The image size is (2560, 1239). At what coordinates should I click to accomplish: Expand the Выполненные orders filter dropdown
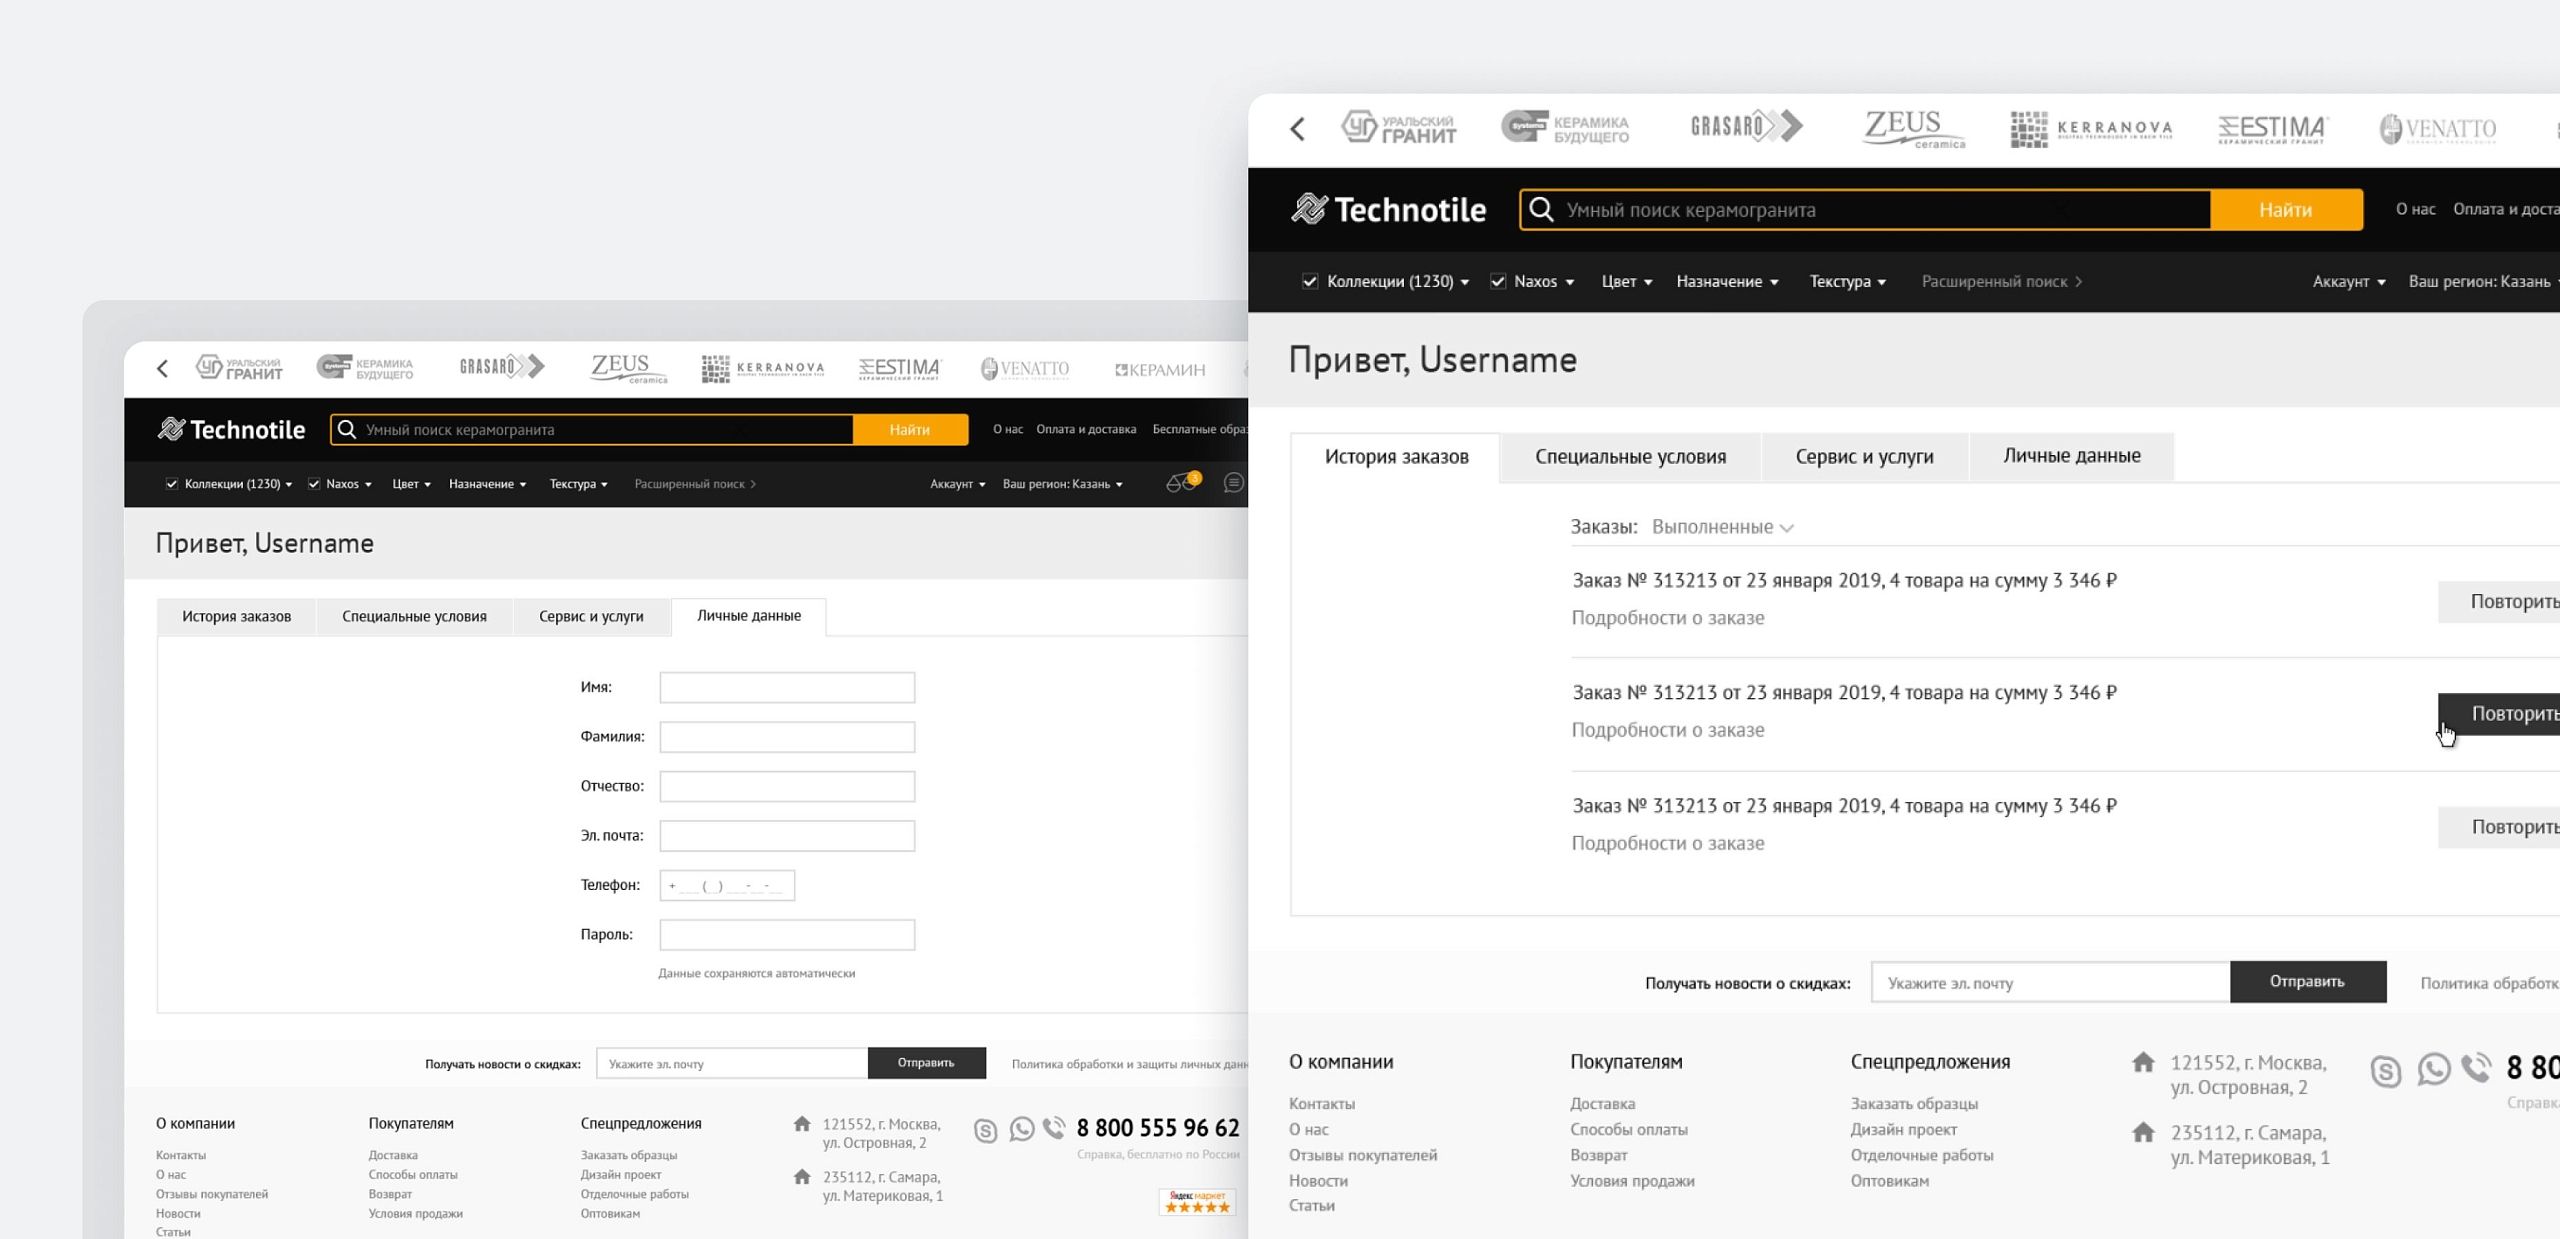point(1722,527)
